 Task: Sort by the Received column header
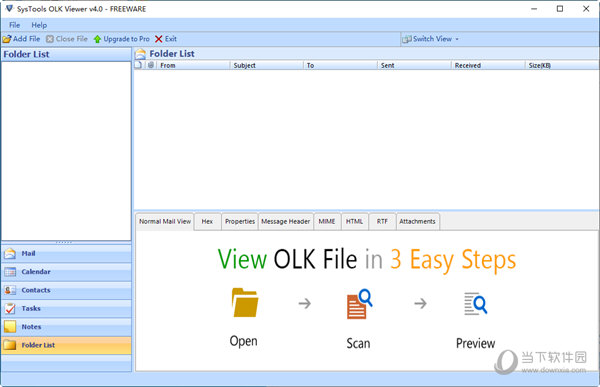pos(488,65)
